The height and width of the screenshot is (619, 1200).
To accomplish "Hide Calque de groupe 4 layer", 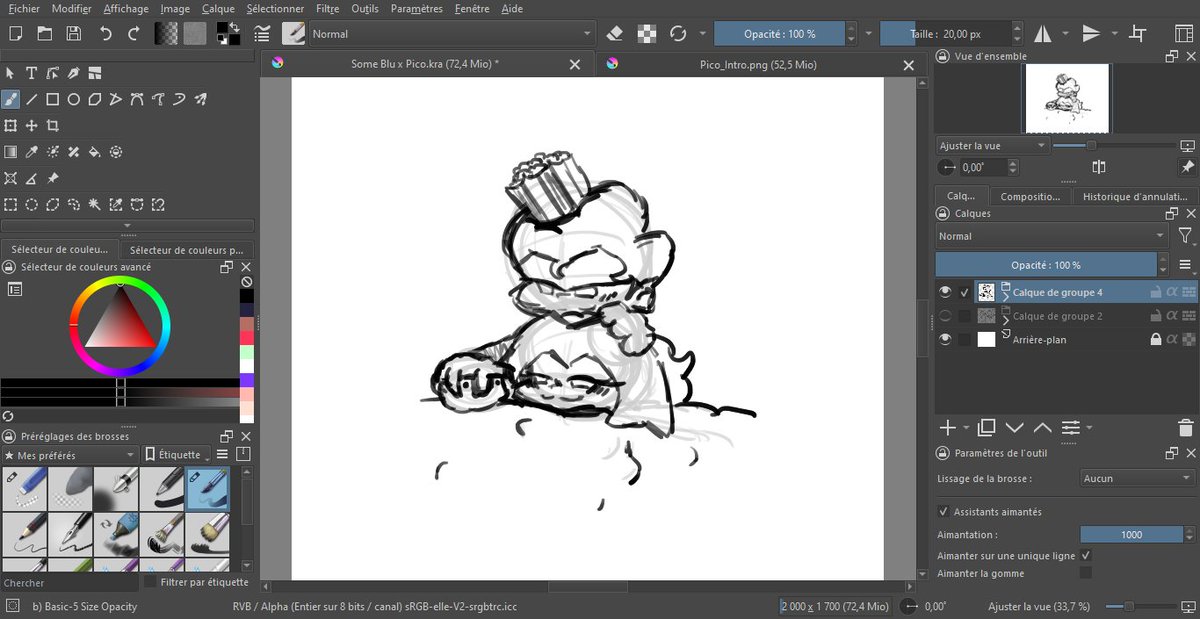I will (x=945, y=292).
